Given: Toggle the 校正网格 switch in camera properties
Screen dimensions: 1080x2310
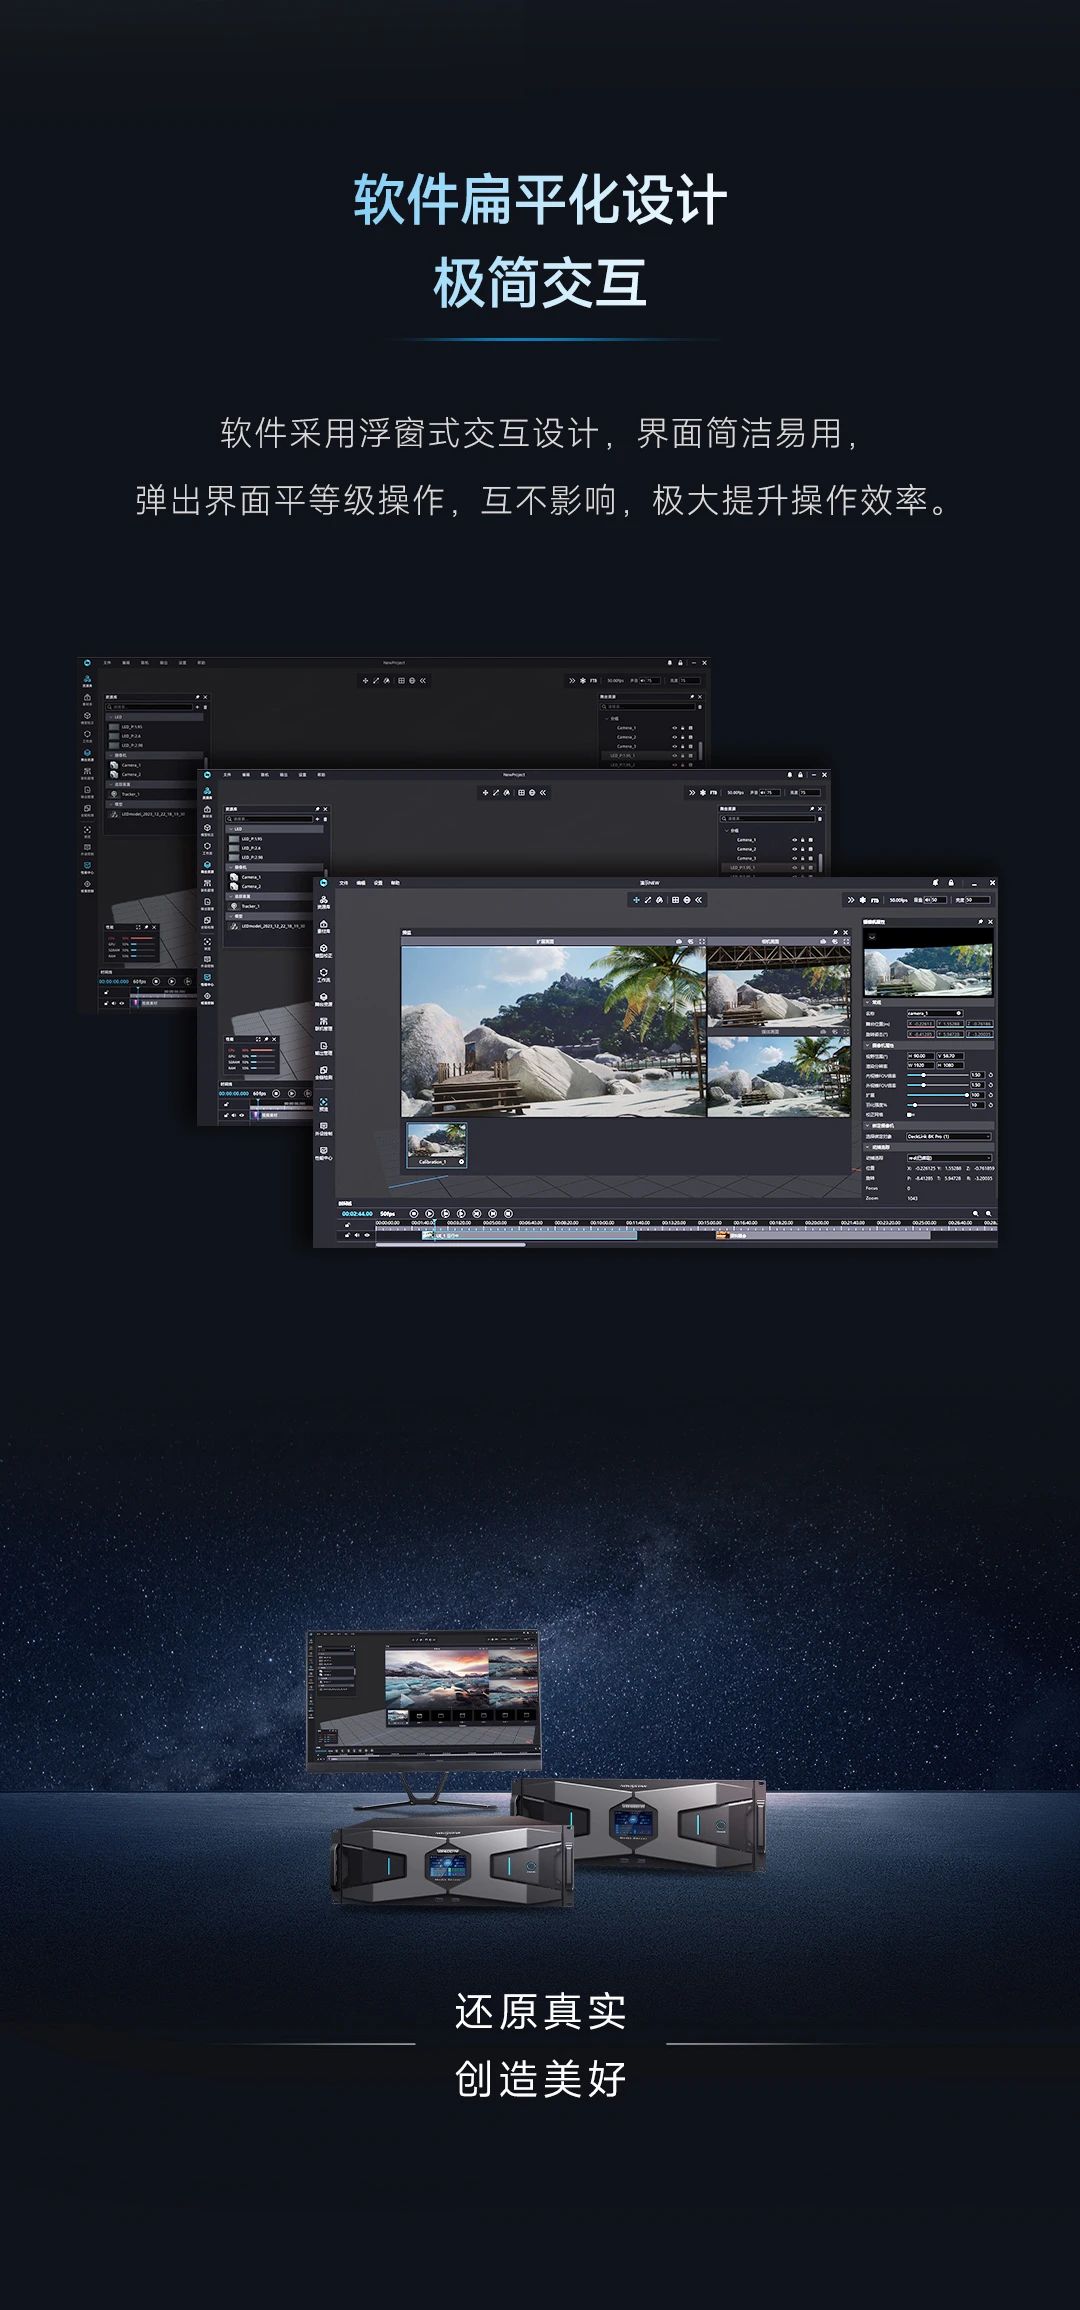Looking at the screenshot, I should point(910,1114).
